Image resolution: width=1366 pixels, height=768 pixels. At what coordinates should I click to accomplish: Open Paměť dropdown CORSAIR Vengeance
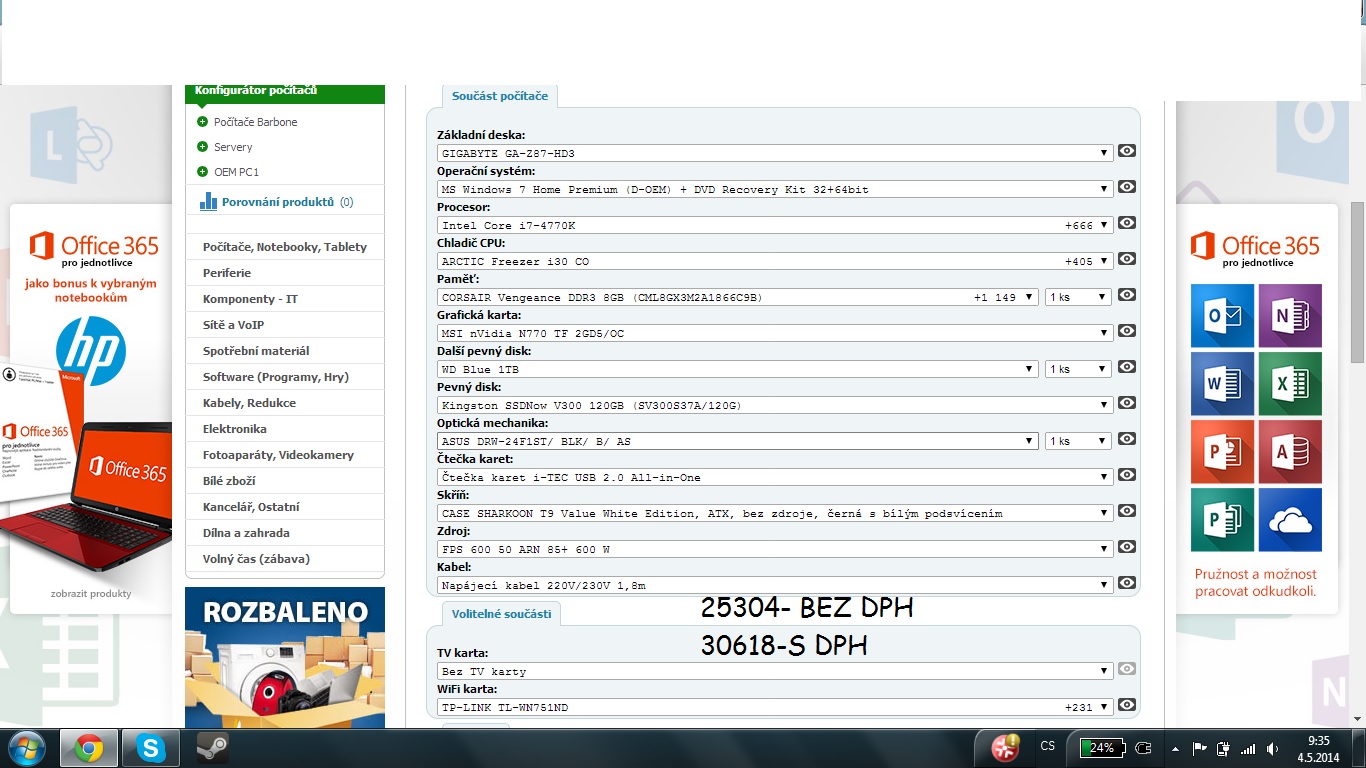738,297
